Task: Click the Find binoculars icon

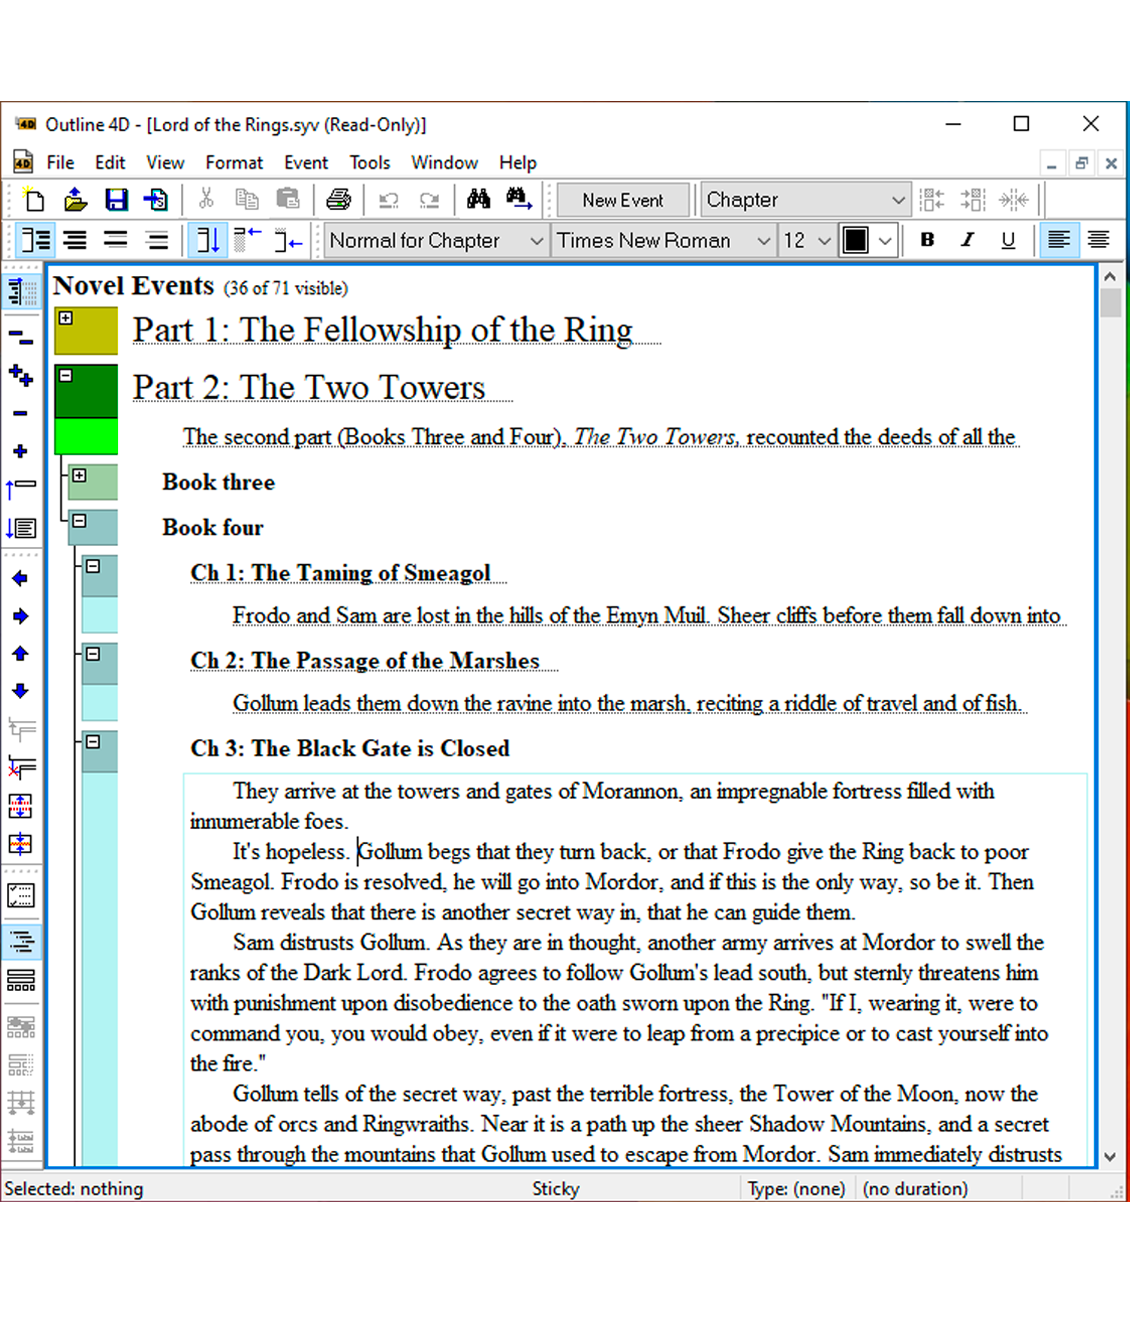Action: [x=478, y=200]
